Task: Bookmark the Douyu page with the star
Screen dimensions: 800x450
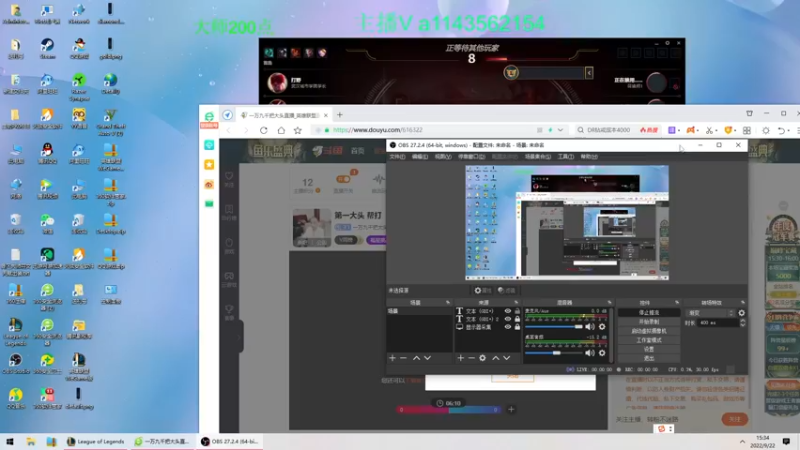Action: click(x=298, y=130)
